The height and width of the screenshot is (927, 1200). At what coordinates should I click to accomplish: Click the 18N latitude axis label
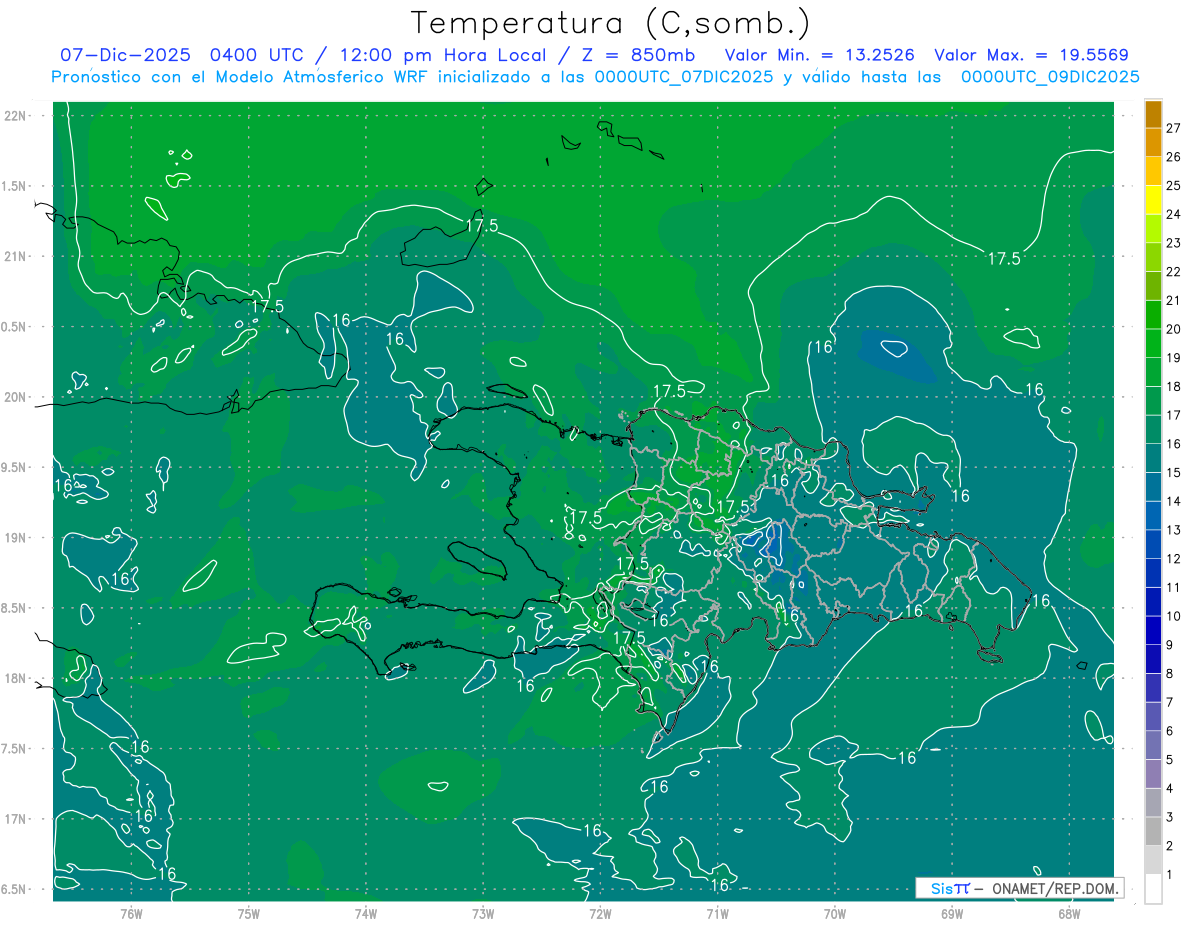pos(17,678)
